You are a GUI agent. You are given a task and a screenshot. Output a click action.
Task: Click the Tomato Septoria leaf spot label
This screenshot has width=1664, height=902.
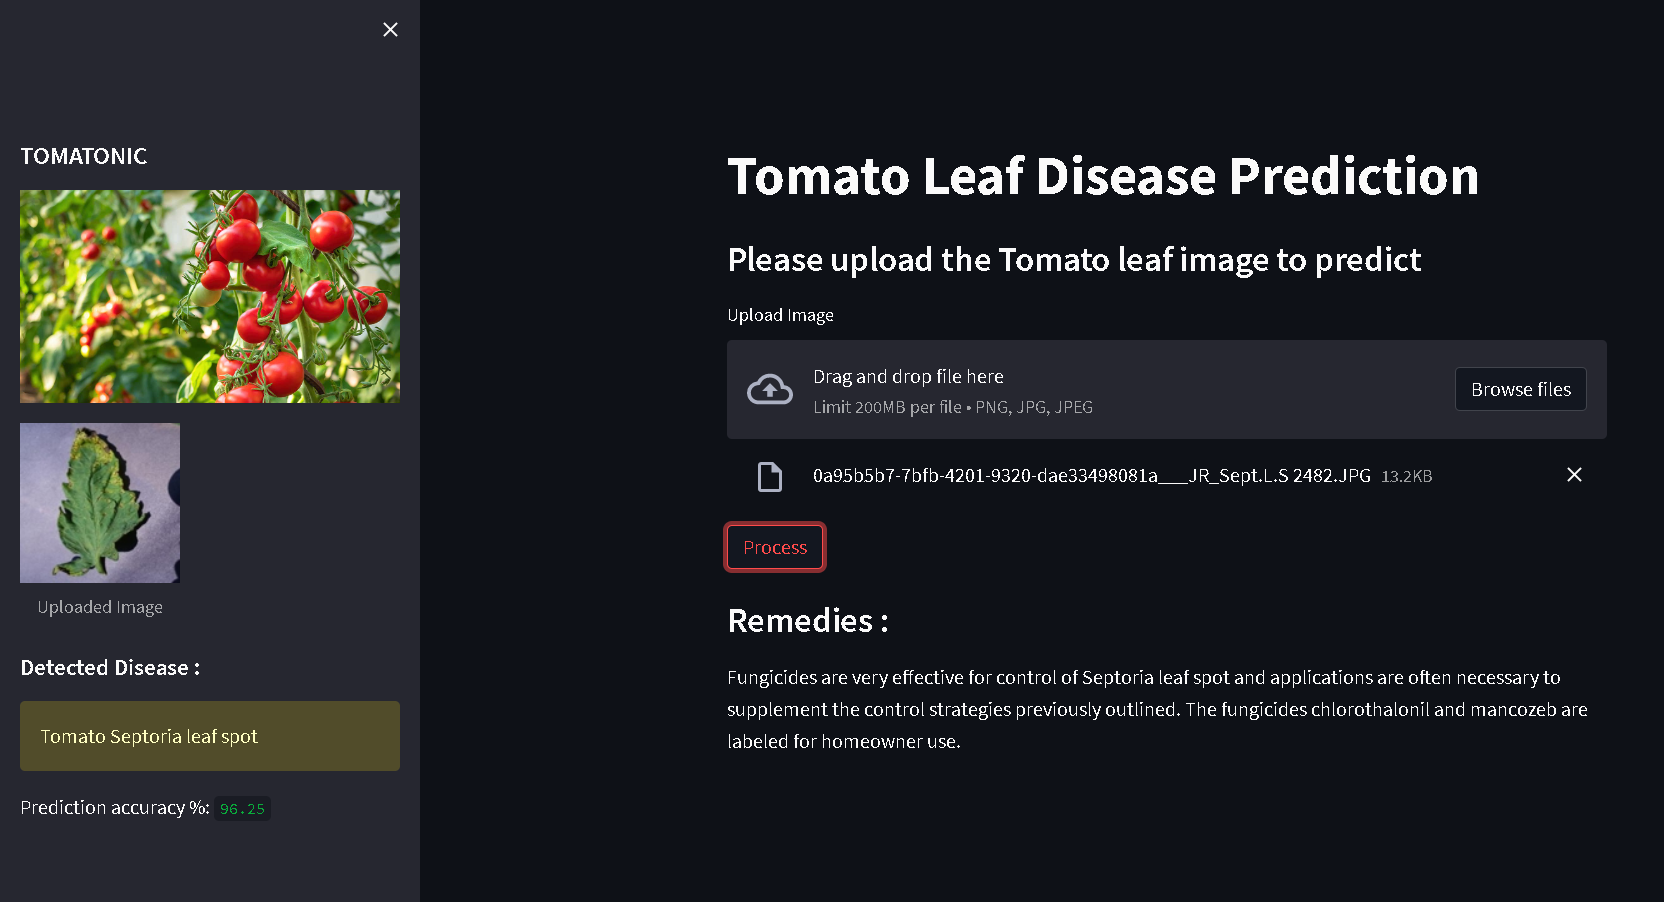[x=148, y=736]
